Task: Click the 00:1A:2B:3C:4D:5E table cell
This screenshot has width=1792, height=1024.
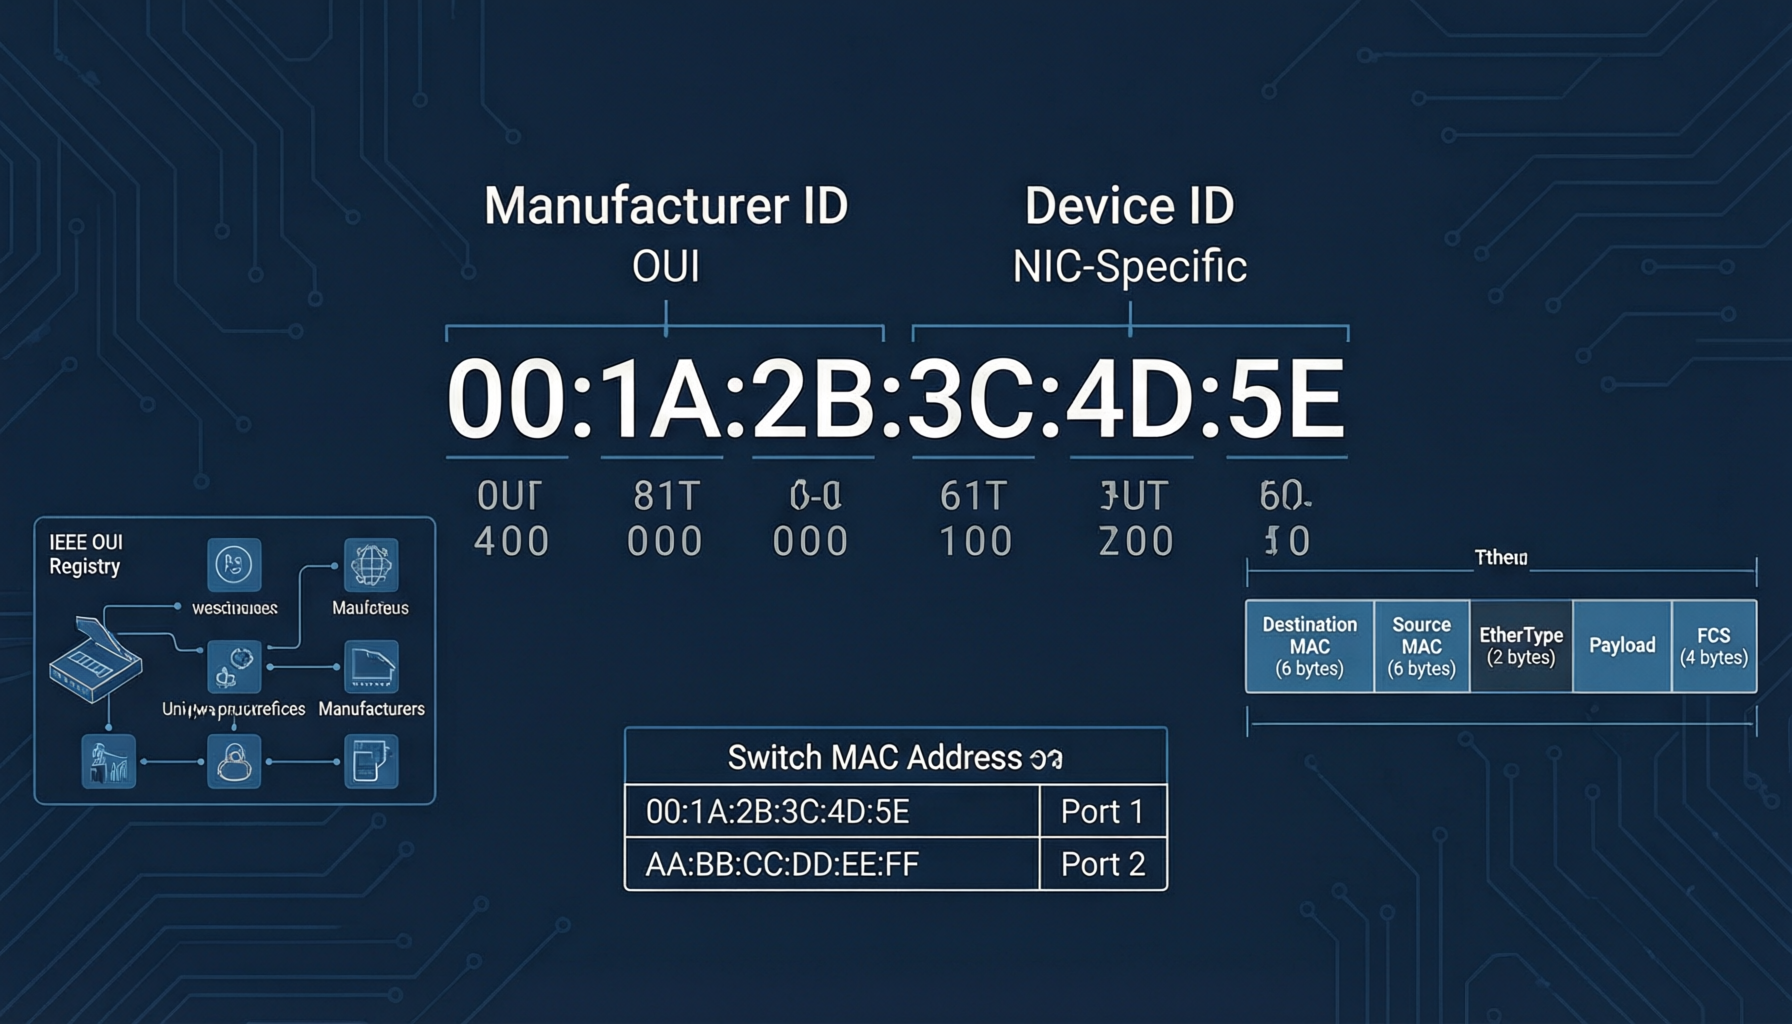Action: click(x=832, y=811)
